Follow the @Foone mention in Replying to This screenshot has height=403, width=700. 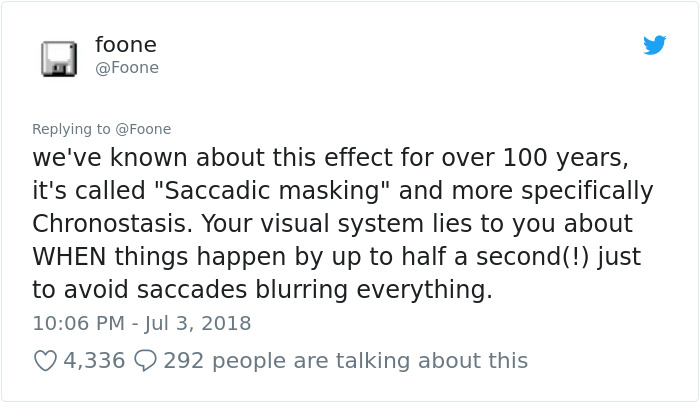point(143,129)
